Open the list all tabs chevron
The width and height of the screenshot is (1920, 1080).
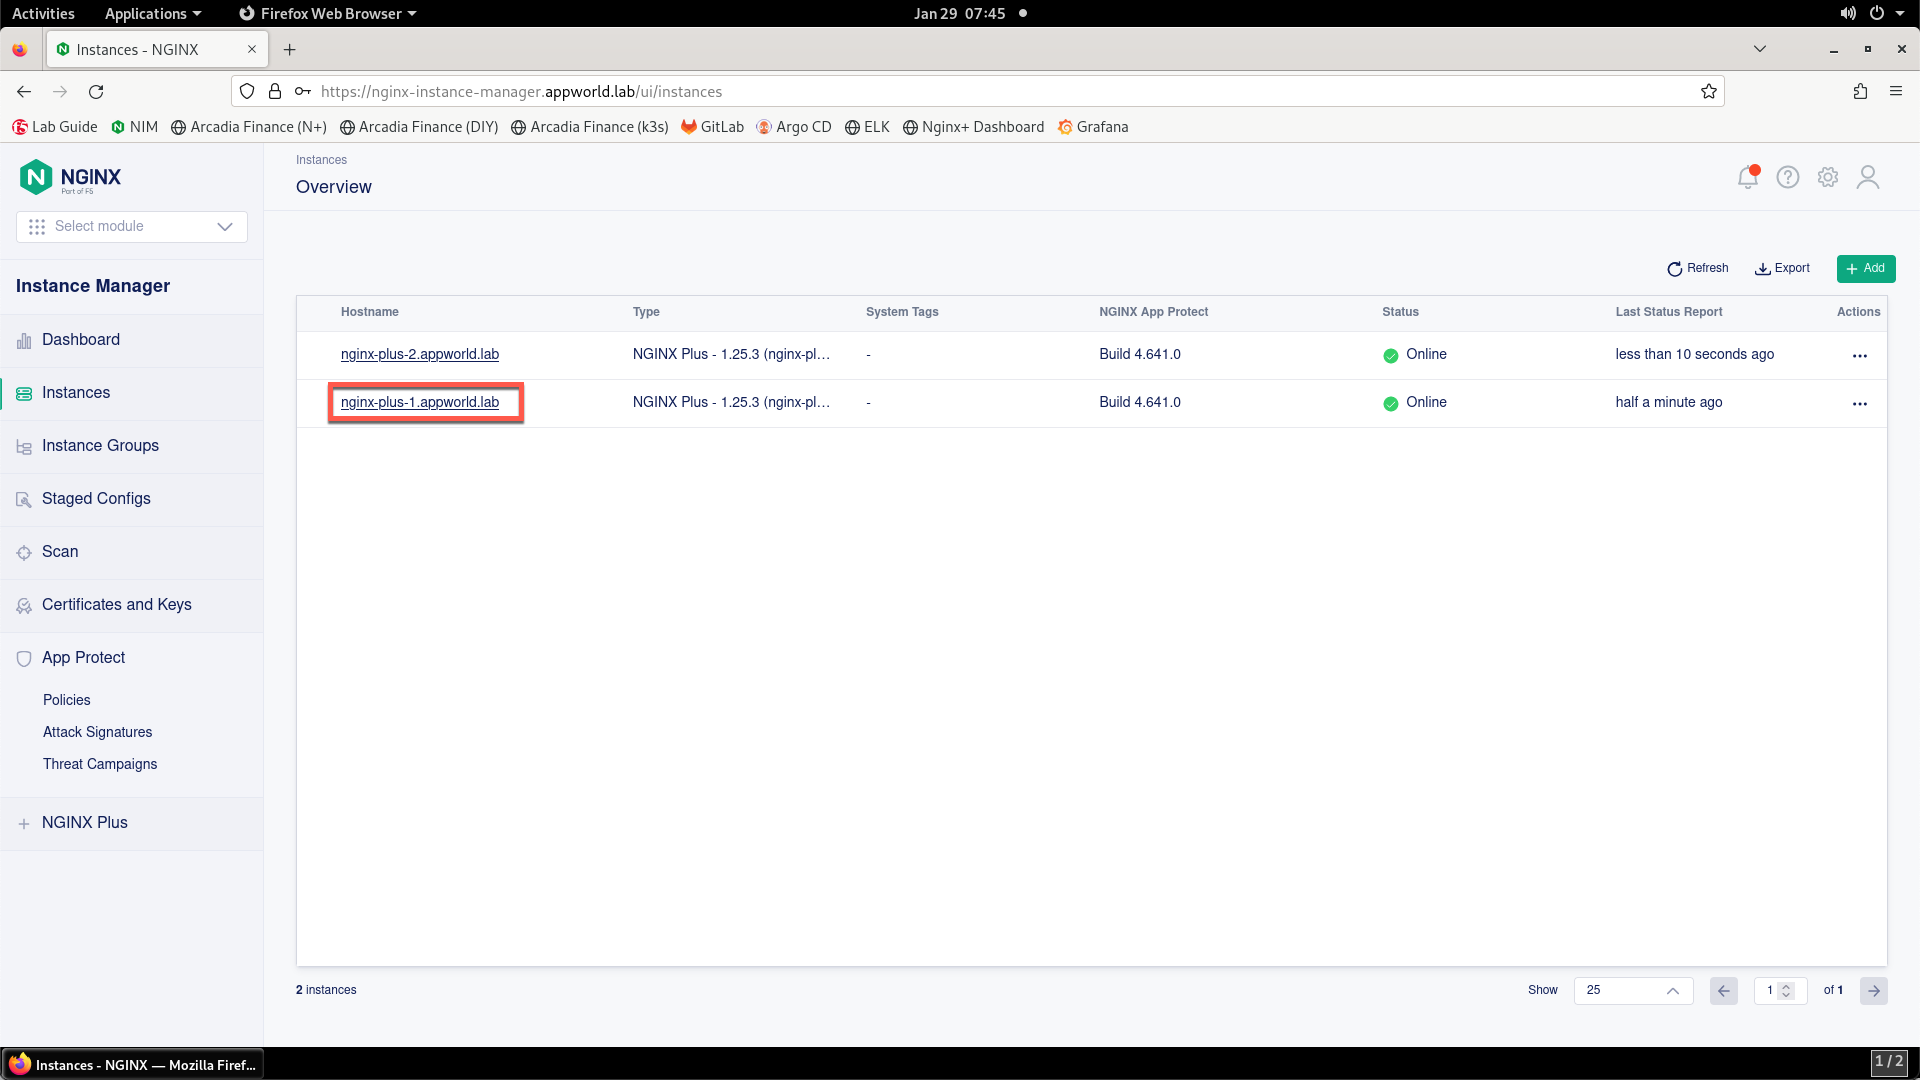pos(1760,49)
